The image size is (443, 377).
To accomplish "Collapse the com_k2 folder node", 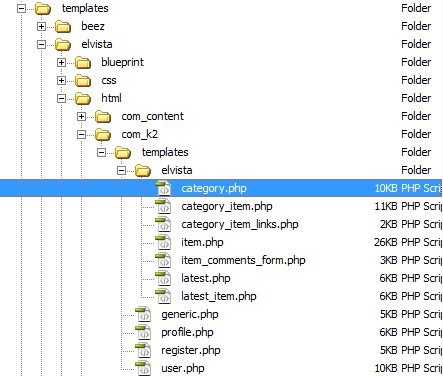I will point(81,134).
